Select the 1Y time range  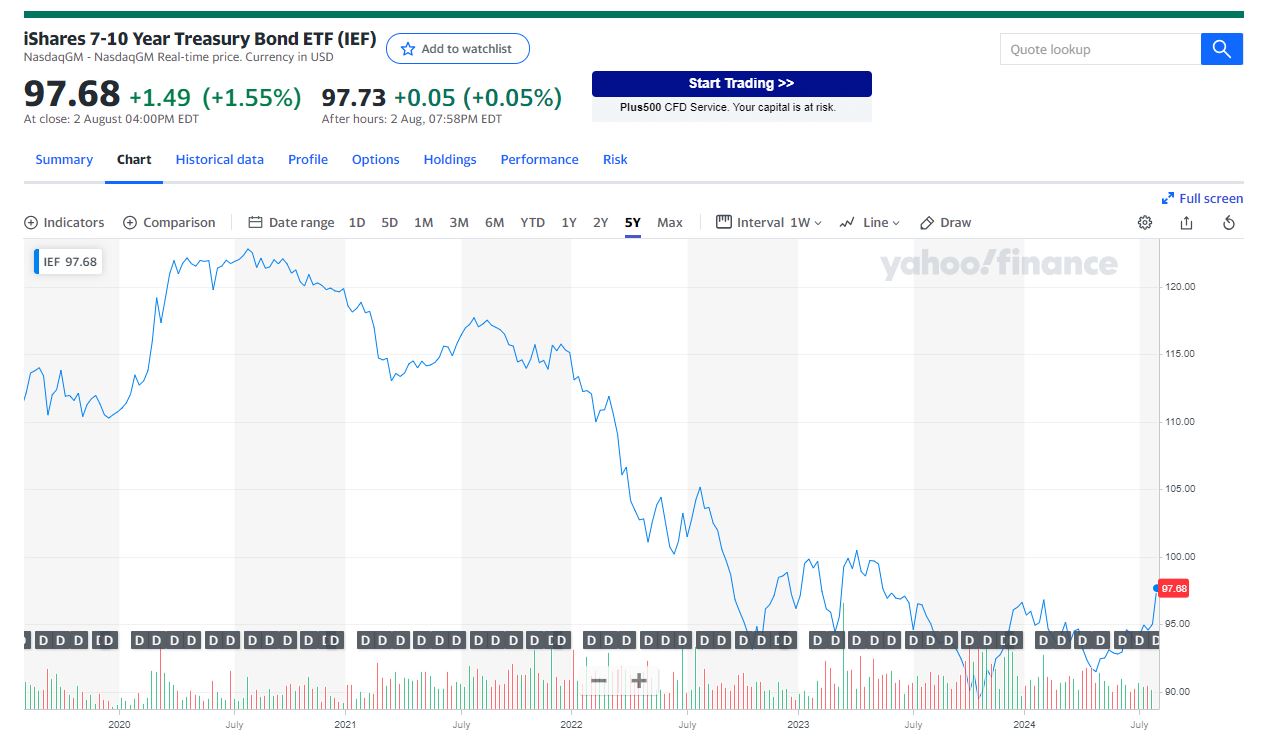point(569,223)
